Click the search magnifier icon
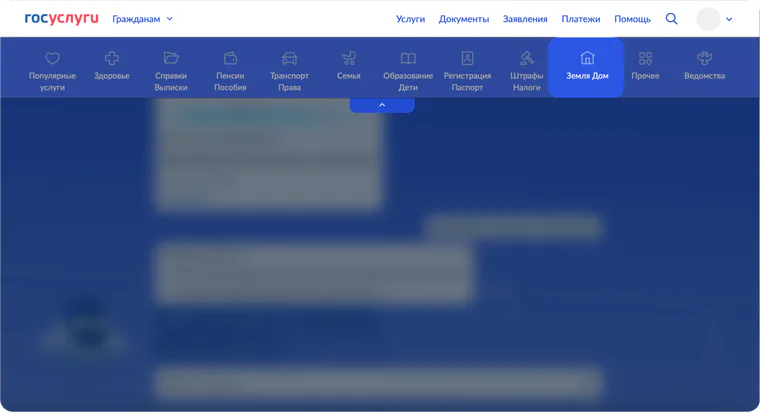The height and width of the screenshot is (412, 760). pos(671,19)
